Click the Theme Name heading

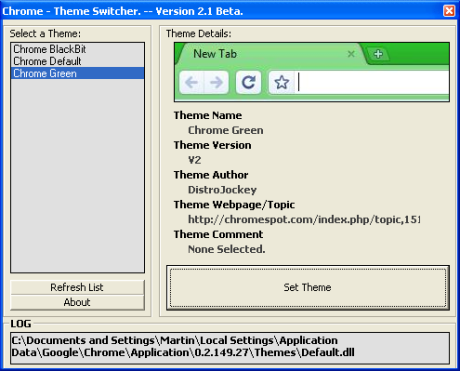tap(208, 115)
